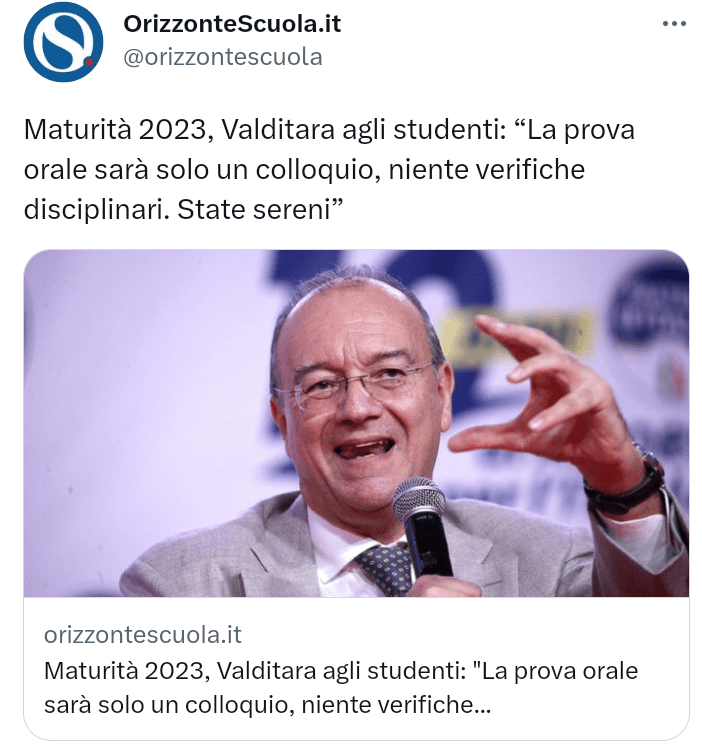Open the OrizzonteScuola.it account name link
The image size is (702, 753).
pos(231,24)
